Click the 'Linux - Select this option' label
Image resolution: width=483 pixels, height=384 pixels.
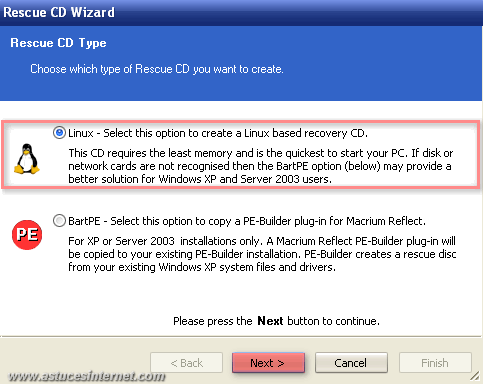[x=218, y=133]
